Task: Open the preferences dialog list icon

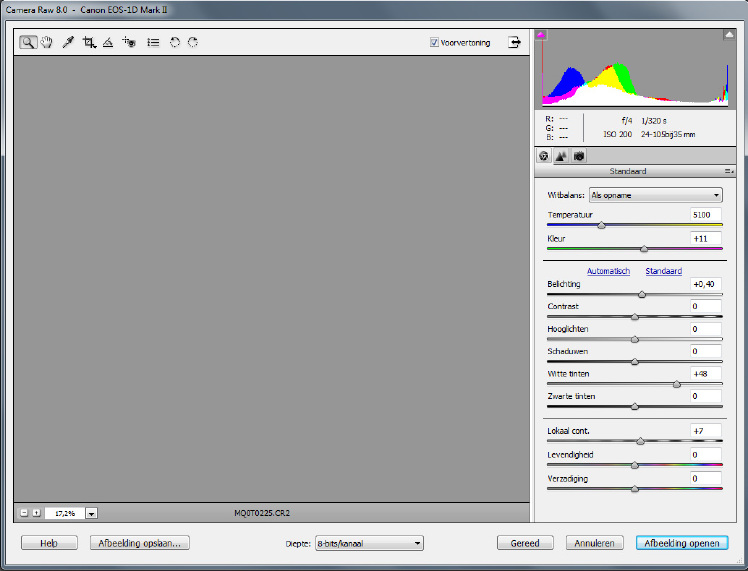Action: click(x=153, y=42)
